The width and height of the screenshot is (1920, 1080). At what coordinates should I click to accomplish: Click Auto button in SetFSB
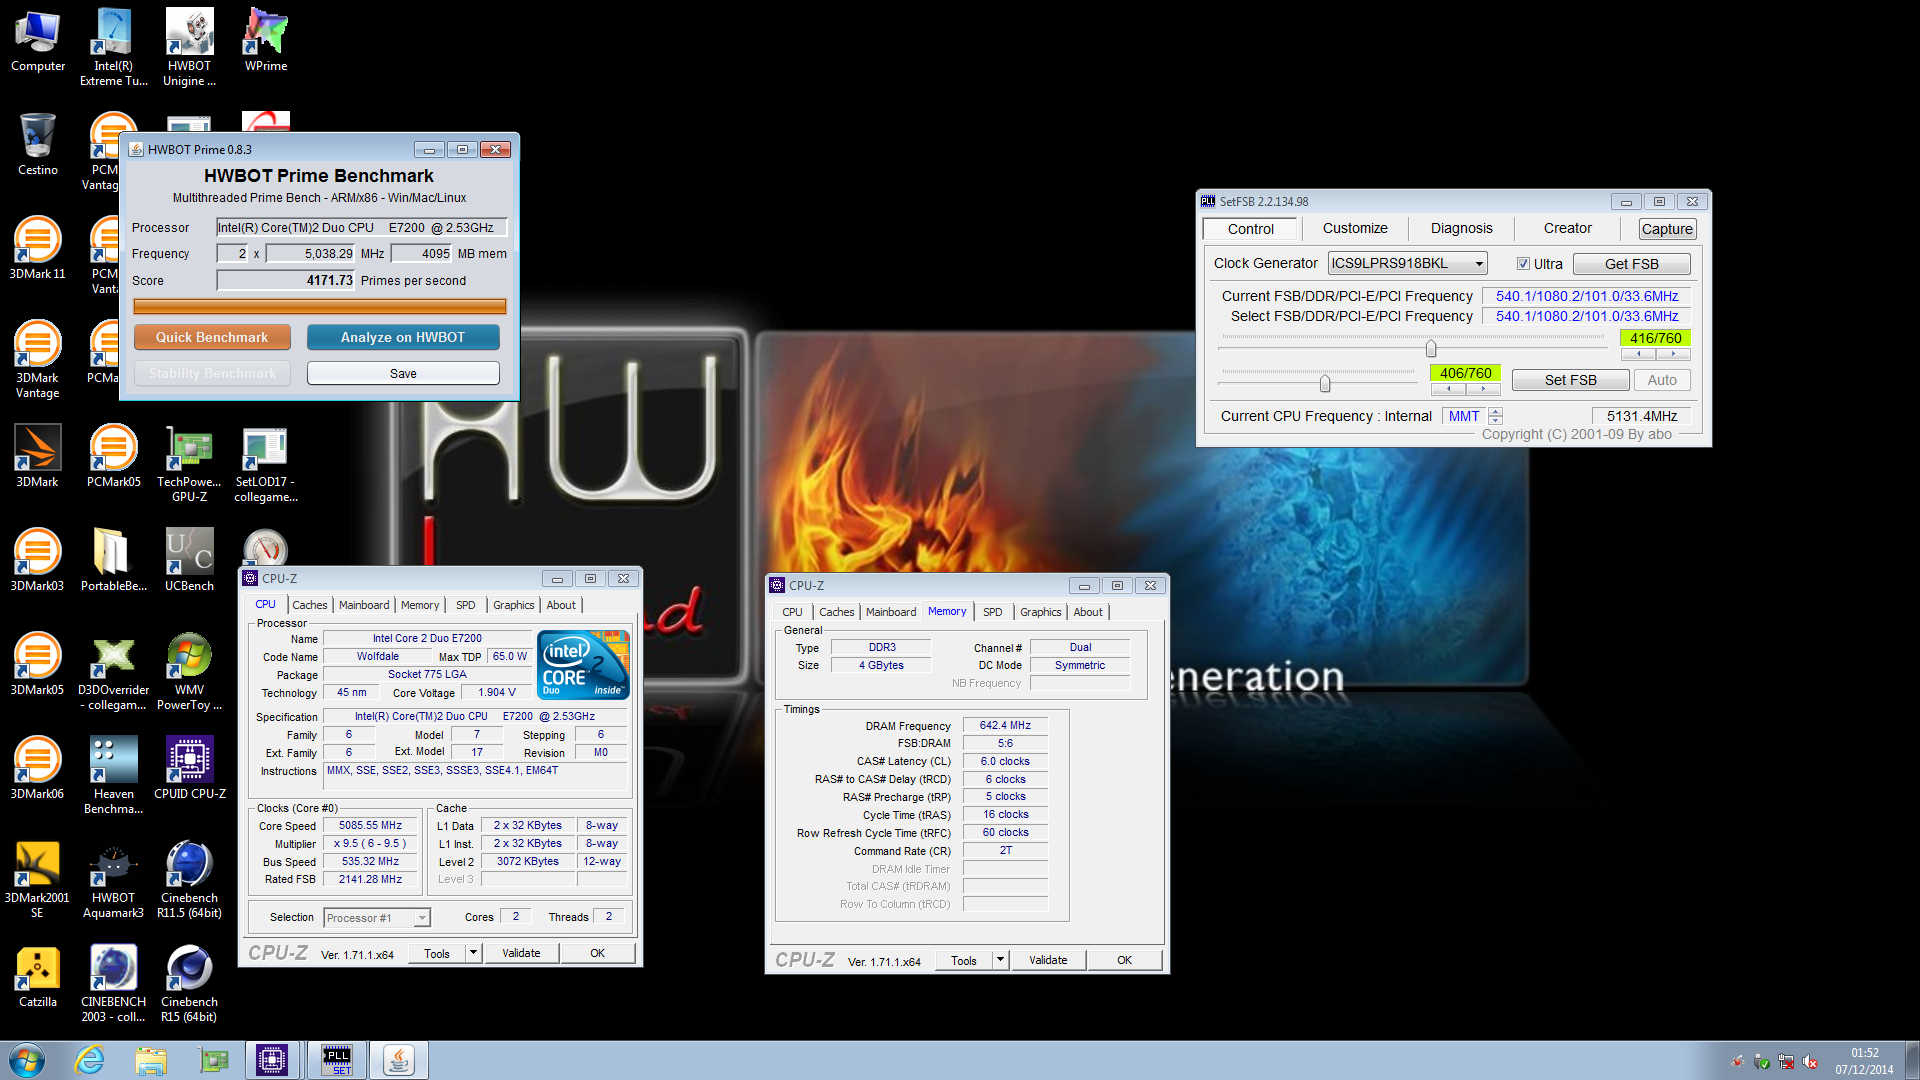(1662, 380)
